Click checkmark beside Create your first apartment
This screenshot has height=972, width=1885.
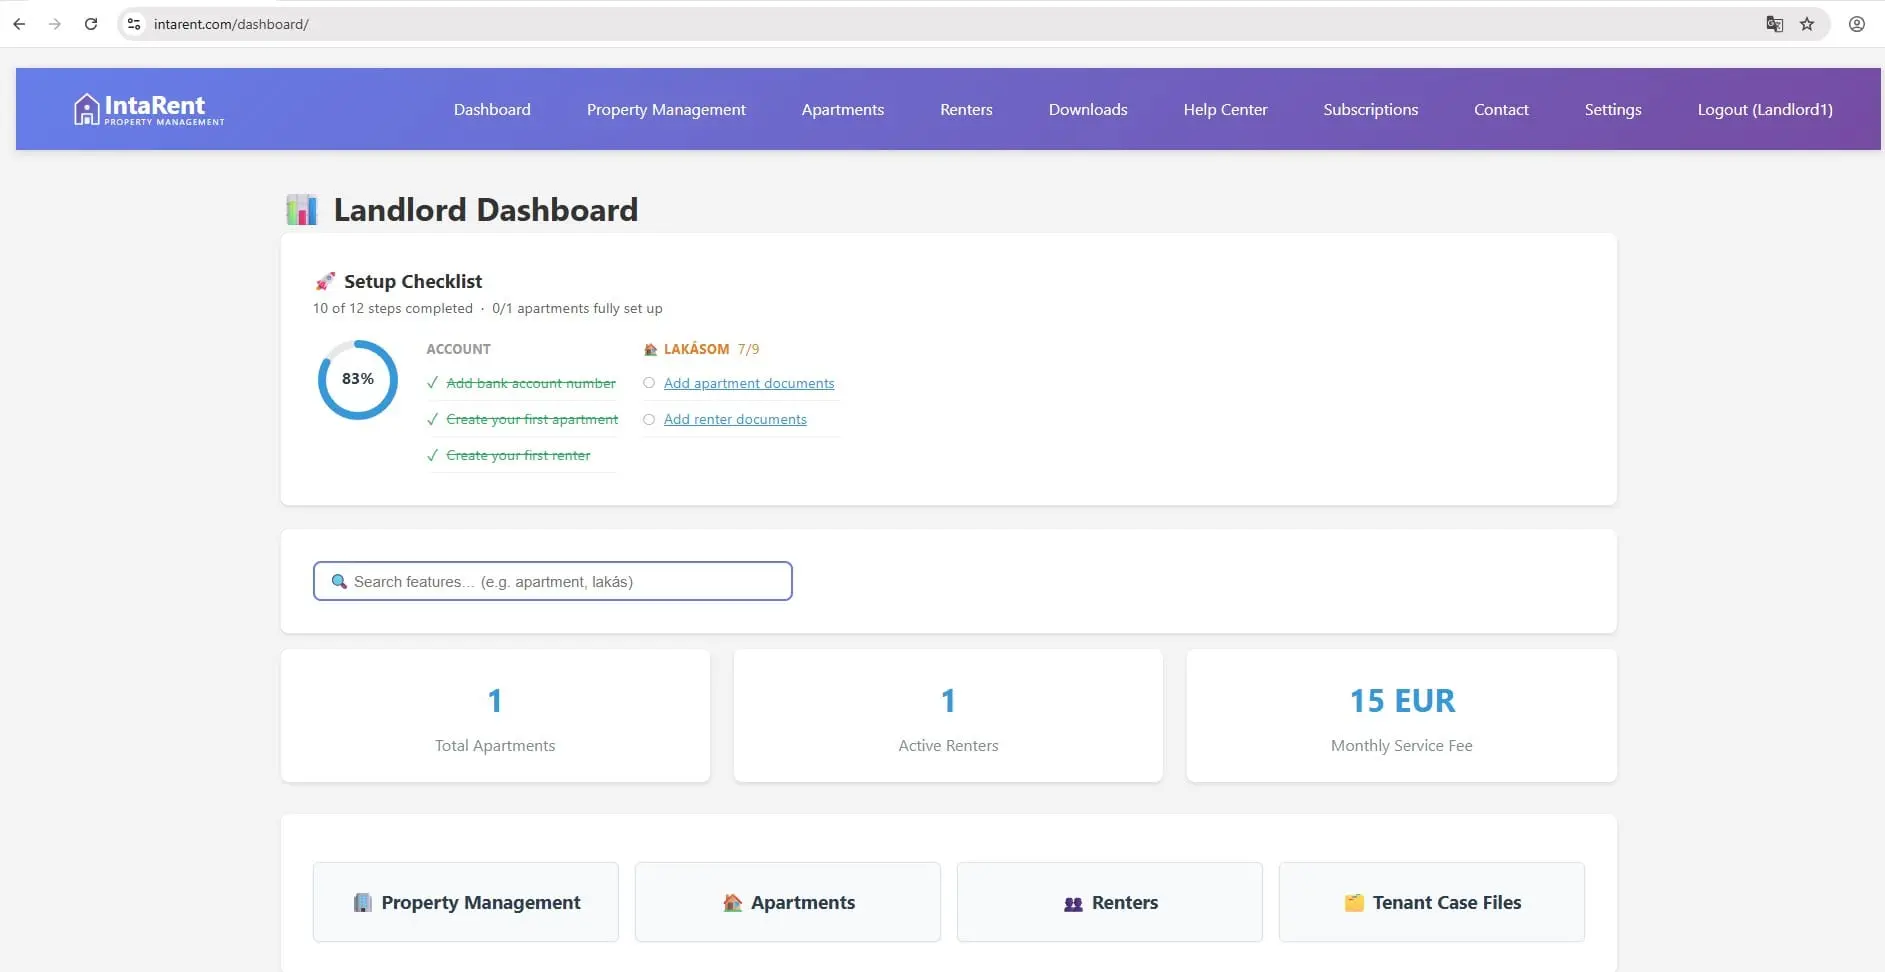[432, 419]
